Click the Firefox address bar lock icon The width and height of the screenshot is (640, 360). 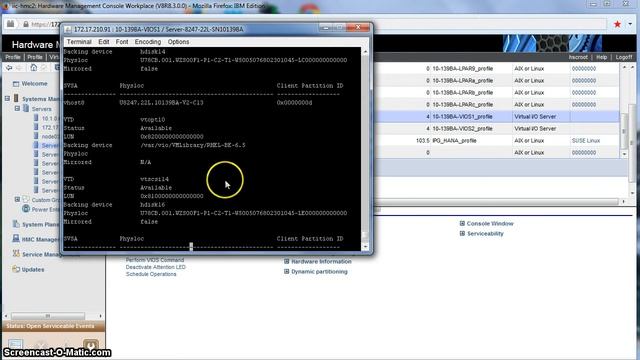coord(26,24)
